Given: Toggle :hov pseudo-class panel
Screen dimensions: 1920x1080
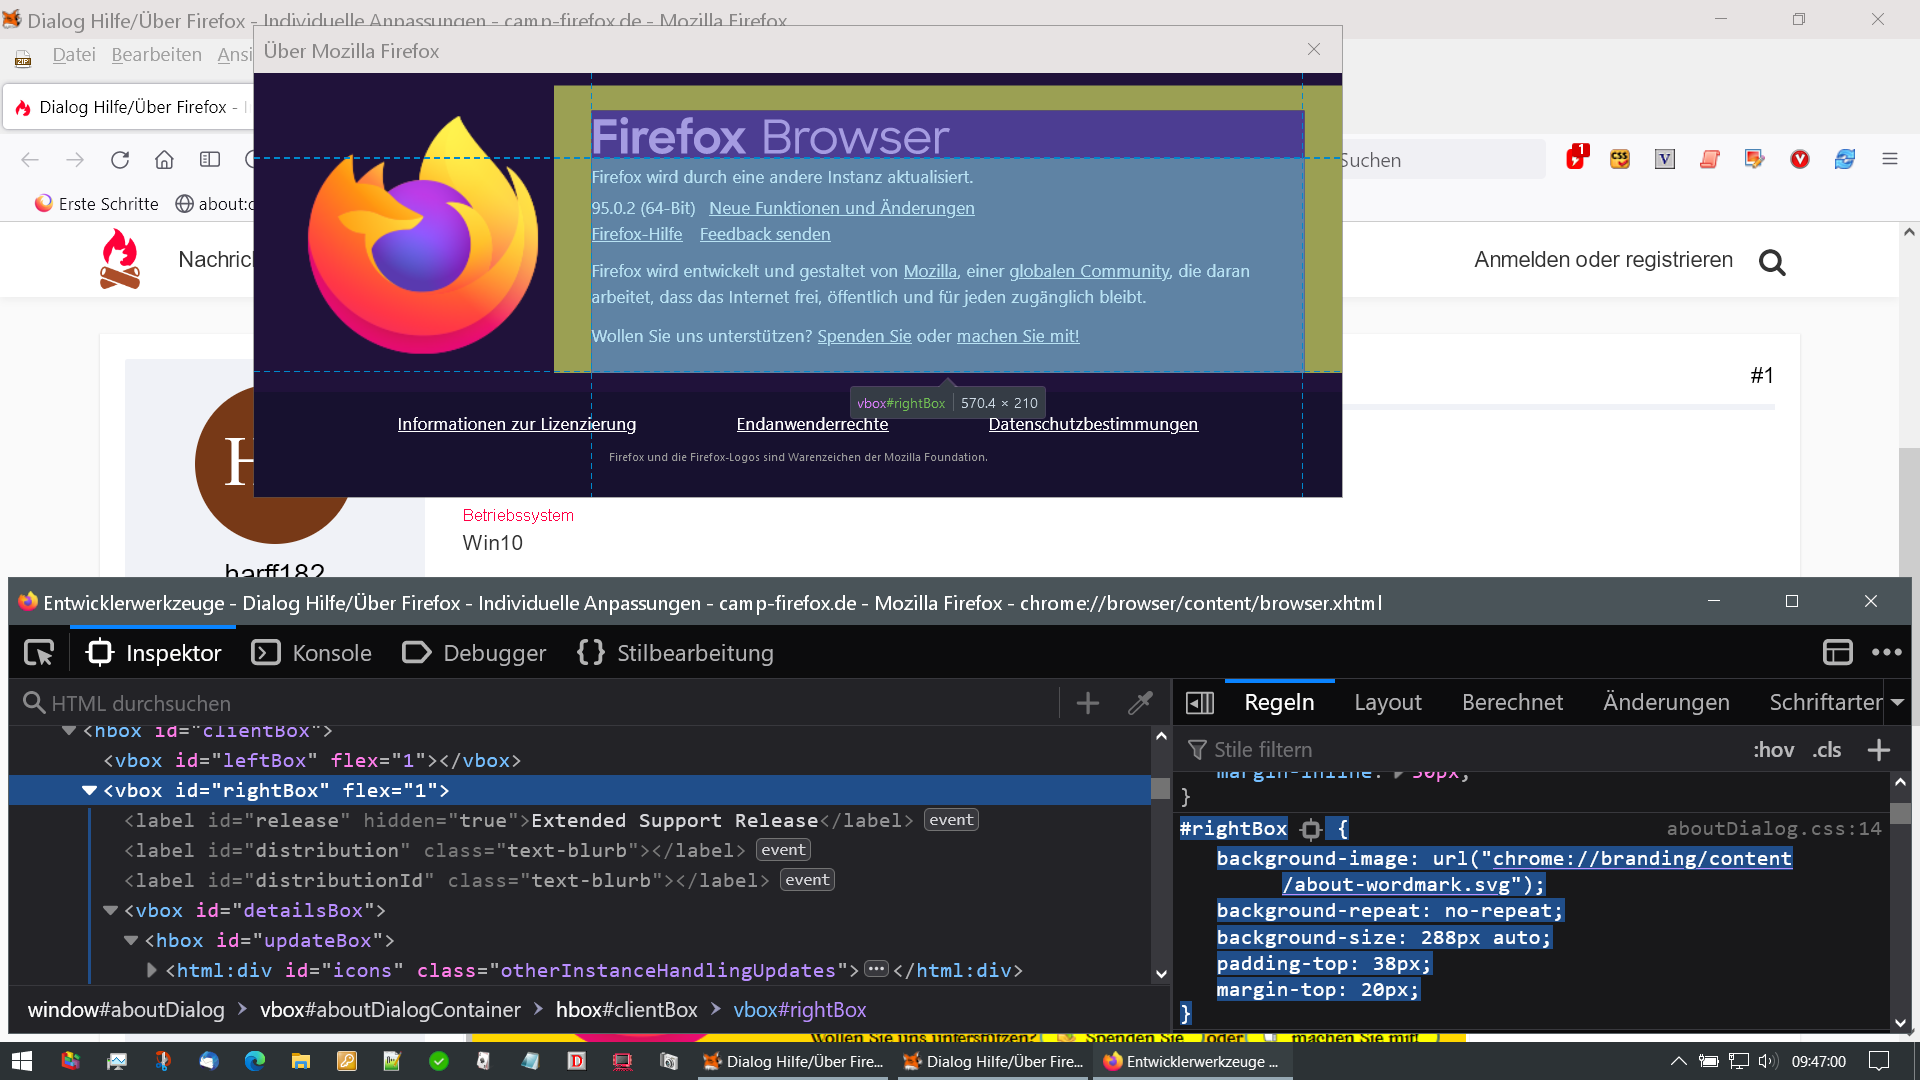Looking at the screenshot, I should [x=1773, y=750].
